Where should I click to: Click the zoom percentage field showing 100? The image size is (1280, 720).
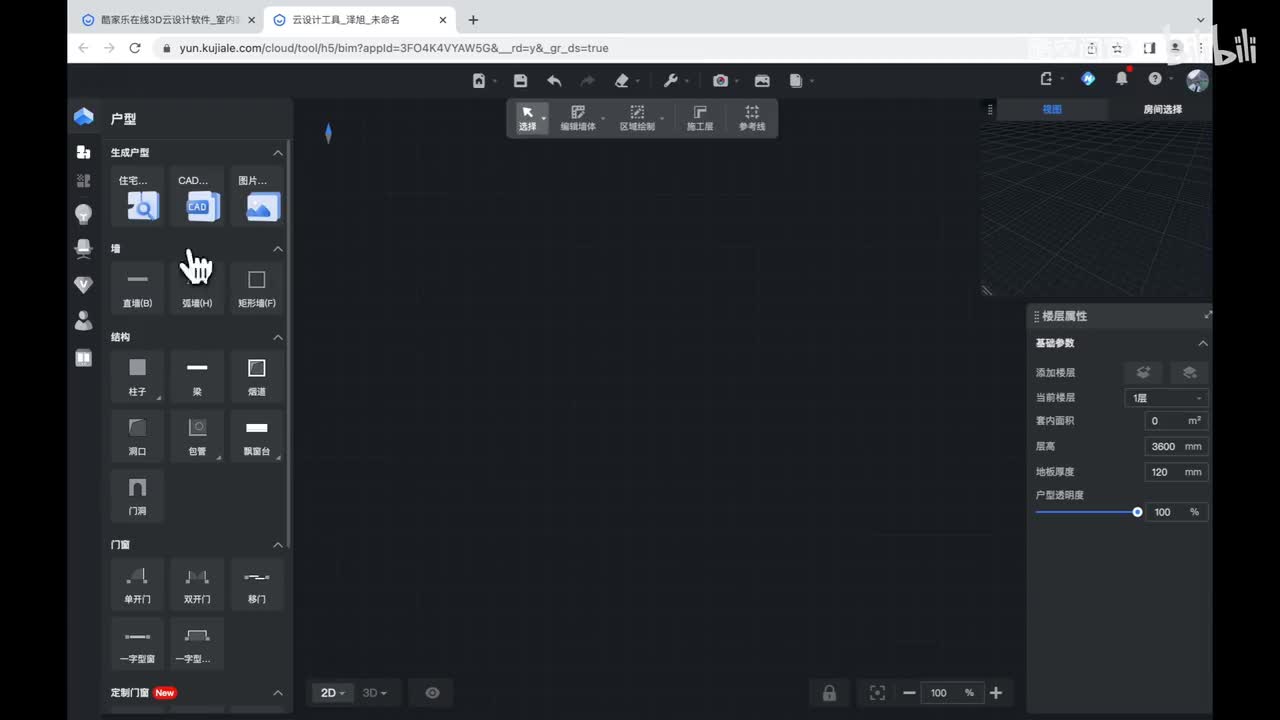pyautogui.click(x=951, y=693)
